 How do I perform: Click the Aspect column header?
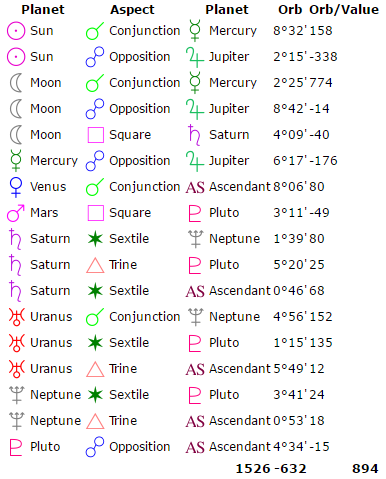point(132,10)
